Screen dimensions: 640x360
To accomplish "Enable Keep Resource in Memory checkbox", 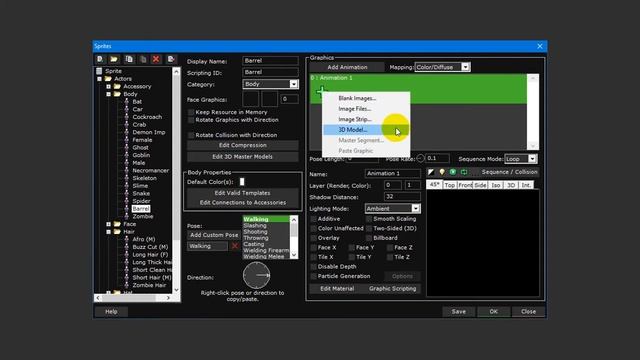I will pyautogui.click(x=191, y=112).
